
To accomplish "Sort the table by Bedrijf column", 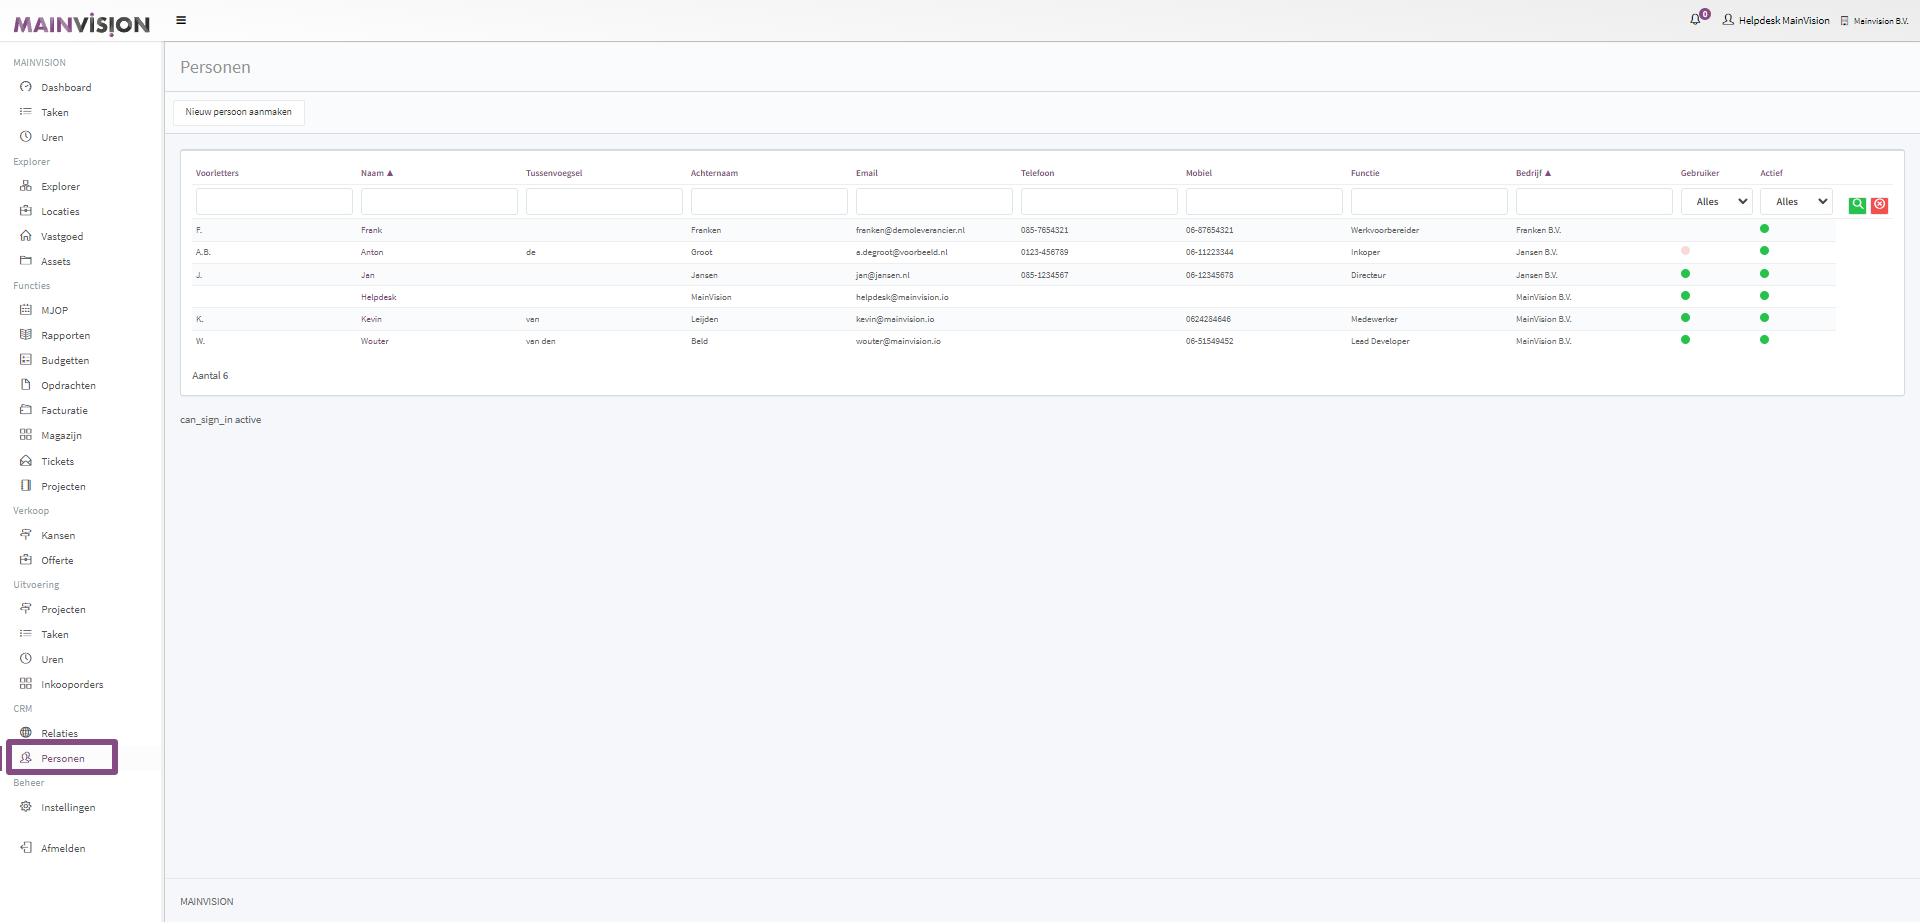I will point(1533,173).
